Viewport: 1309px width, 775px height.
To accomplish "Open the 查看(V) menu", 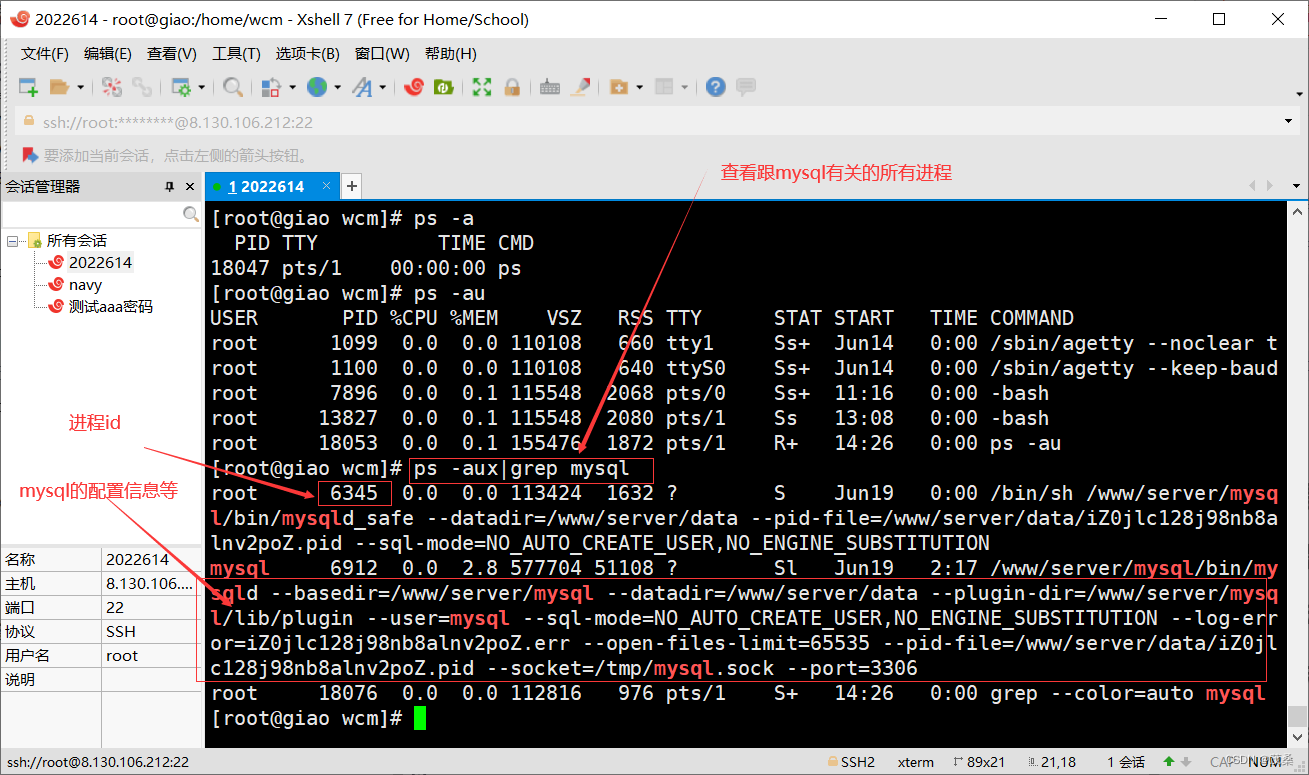I will click(x=172, y=54).
